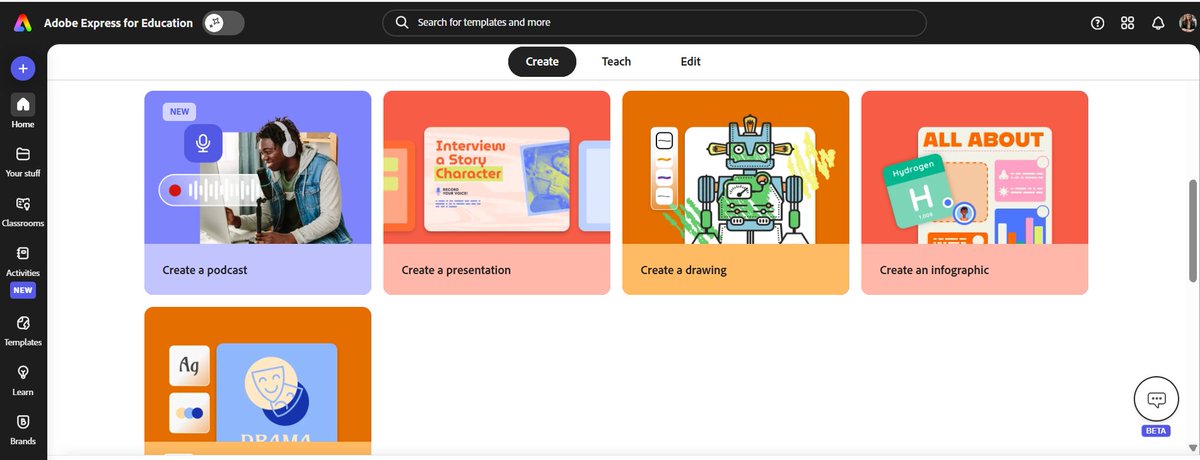Open the Create a podcast card
The height and width of the screenshot is (460, 1200).
257,192
